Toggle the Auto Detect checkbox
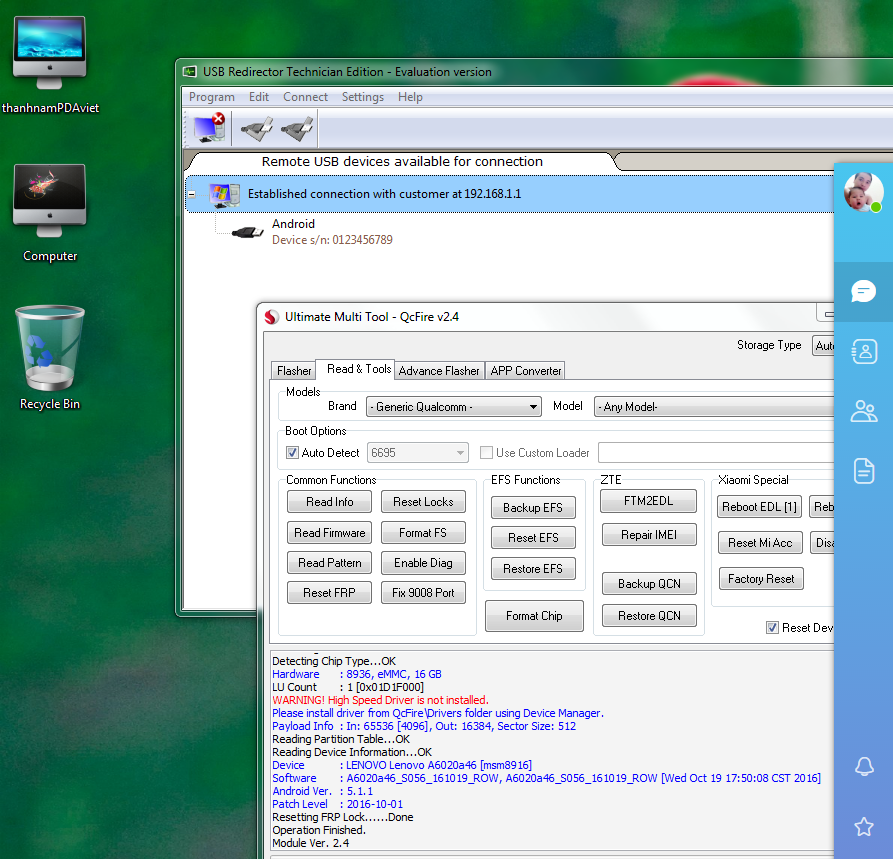This screenshot has width=893, height=859. coord(292,452)
